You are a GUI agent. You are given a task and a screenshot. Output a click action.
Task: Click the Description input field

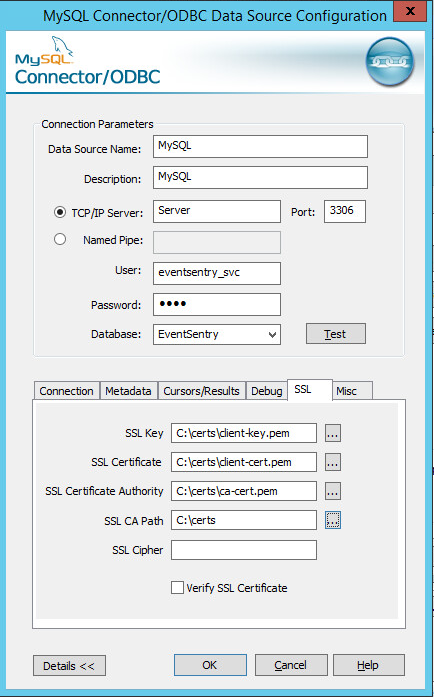point(260,177)
